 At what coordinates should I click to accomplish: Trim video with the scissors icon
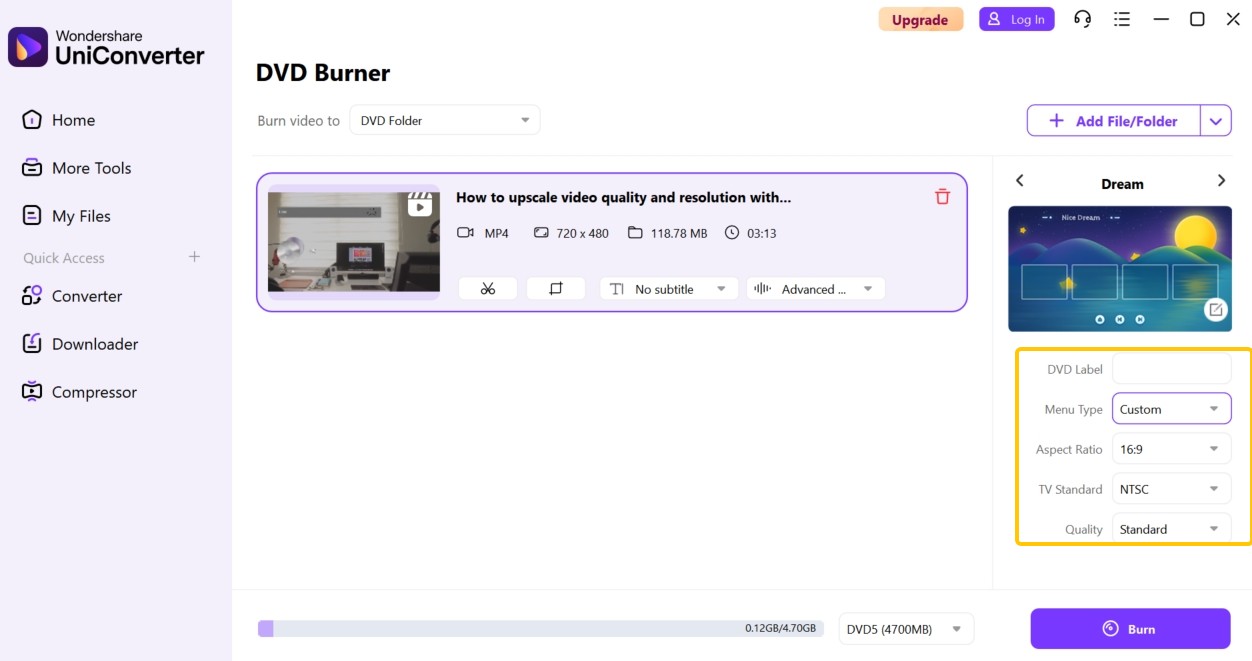tap(488, 289)
